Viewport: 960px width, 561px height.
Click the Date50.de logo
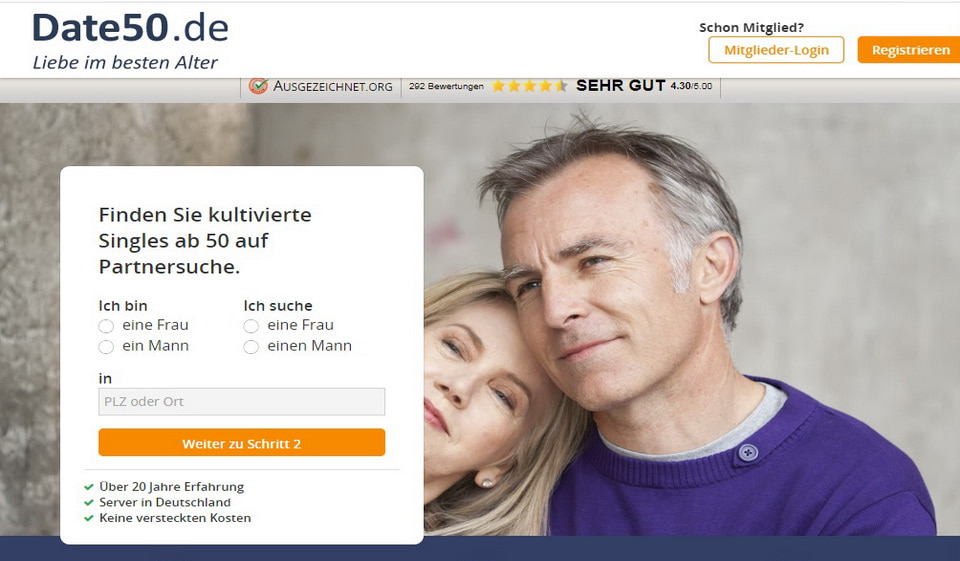[130, 28]
